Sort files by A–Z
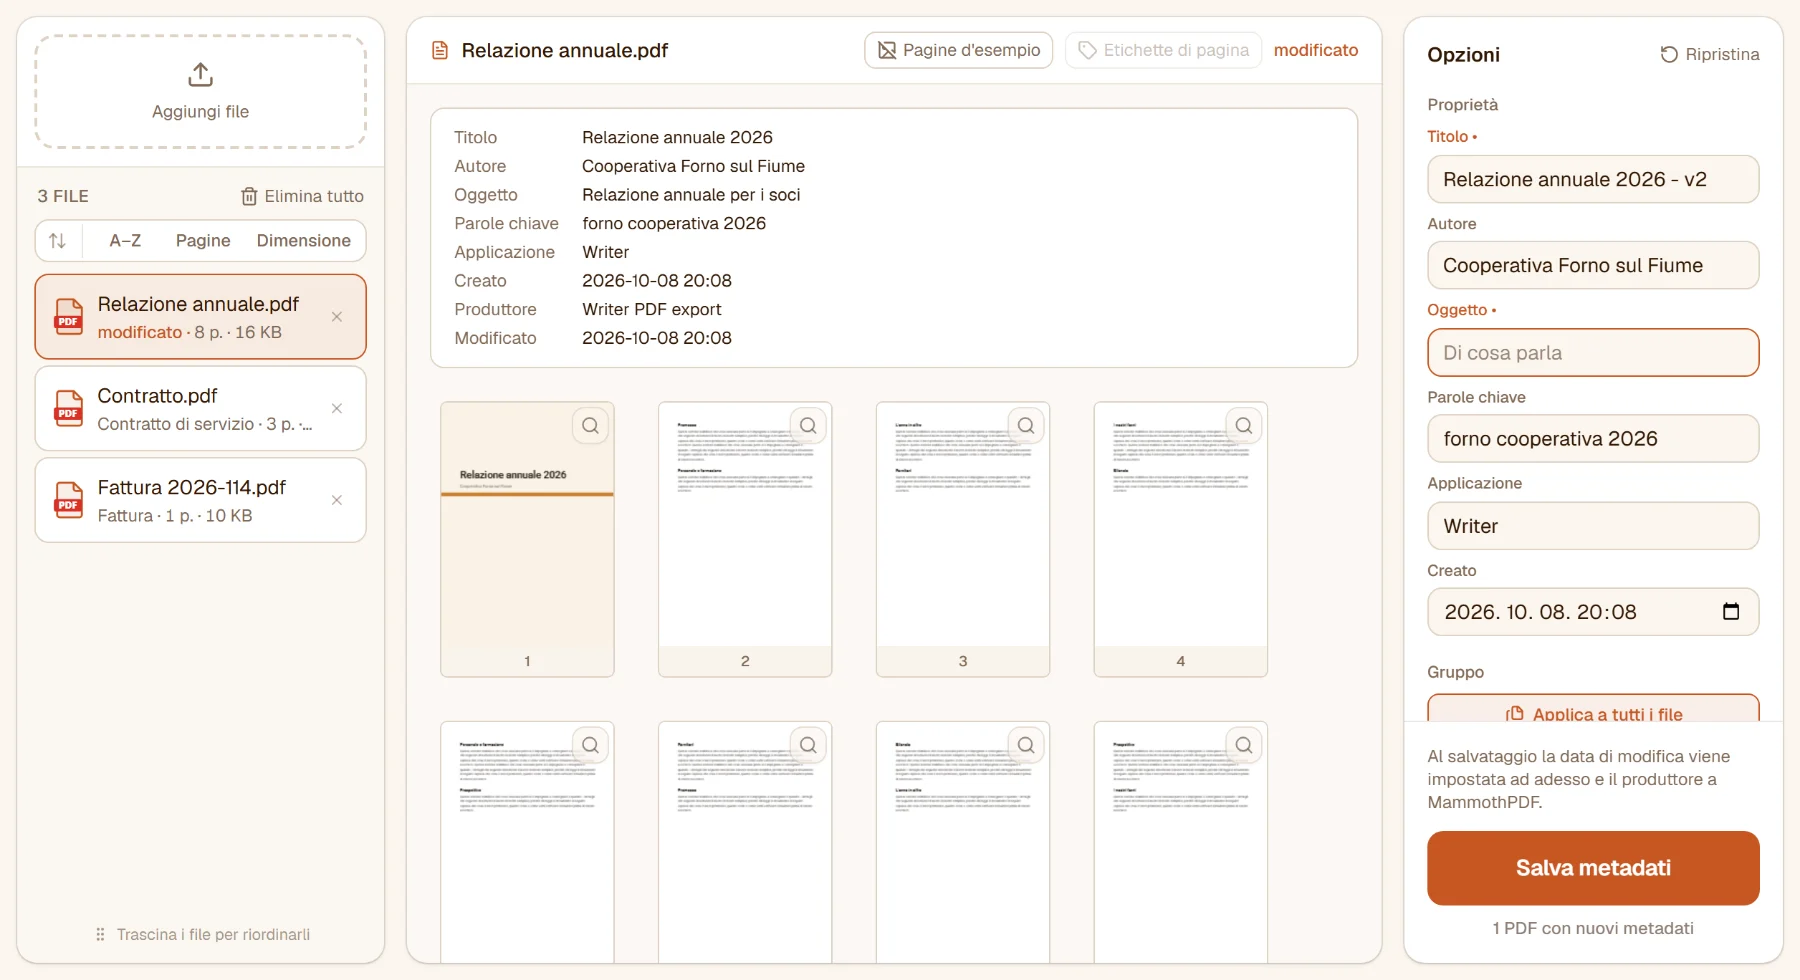This screenshot has height=980, width=1800. 125,241
